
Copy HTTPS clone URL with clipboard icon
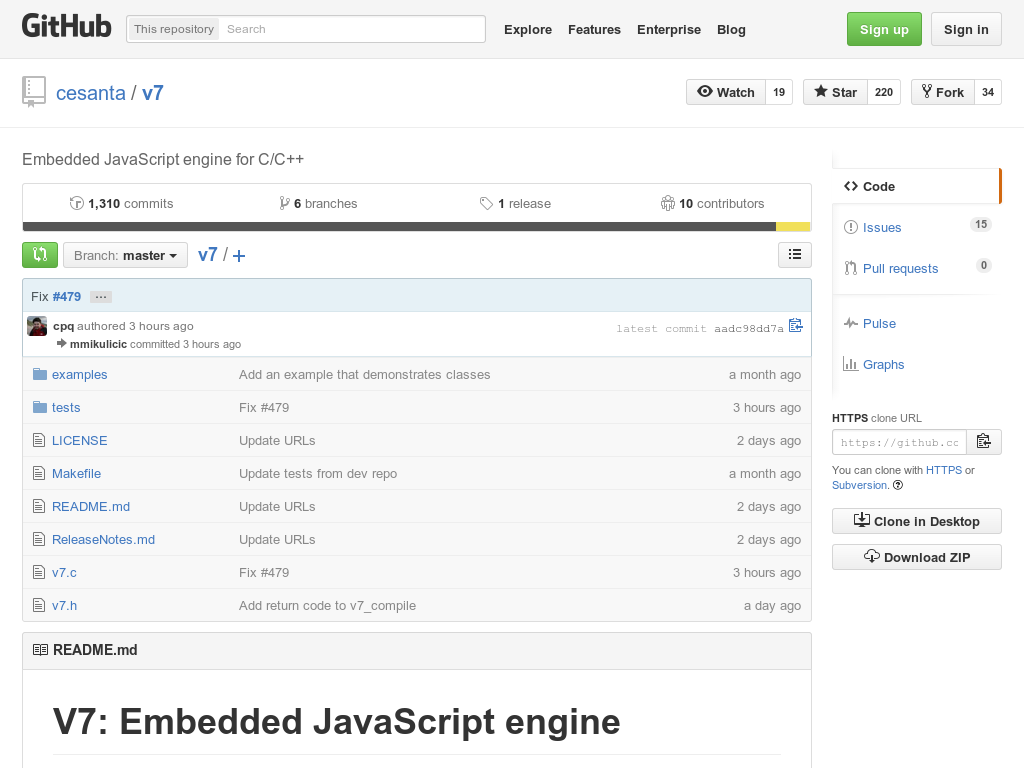click(984, 442)
